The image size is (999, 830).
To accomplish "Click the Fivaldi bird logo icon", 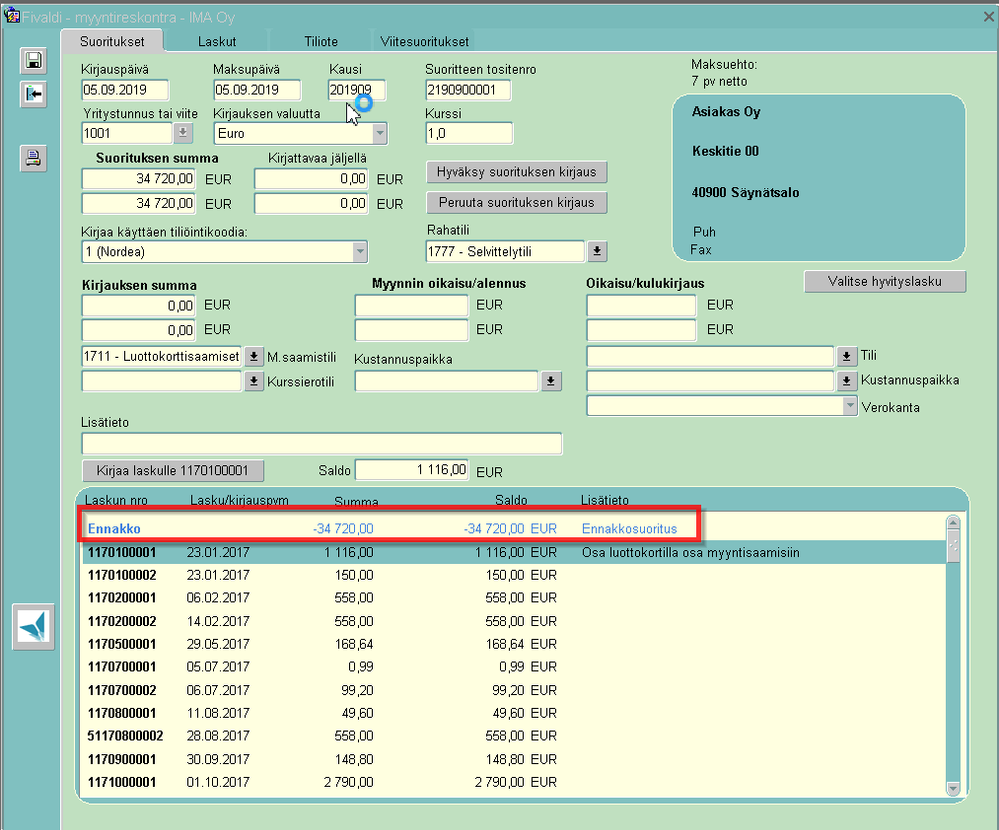I will tap(33, 627).
